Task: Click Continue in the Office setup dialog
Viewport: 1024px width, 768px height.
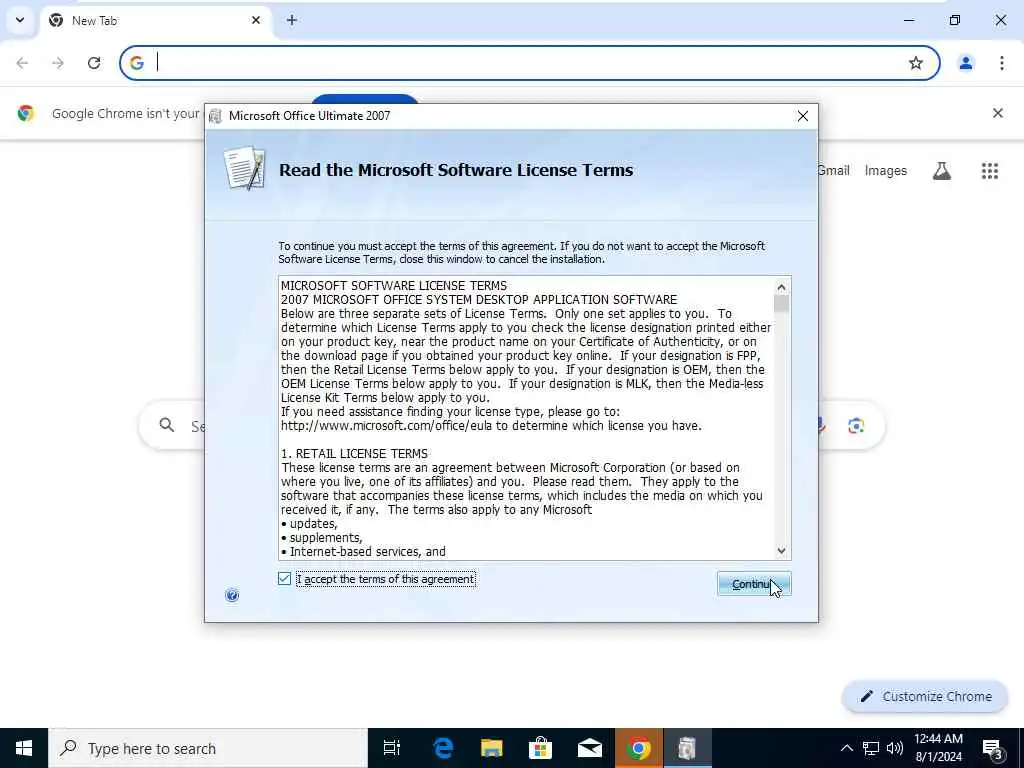Action: coord(754,584)
